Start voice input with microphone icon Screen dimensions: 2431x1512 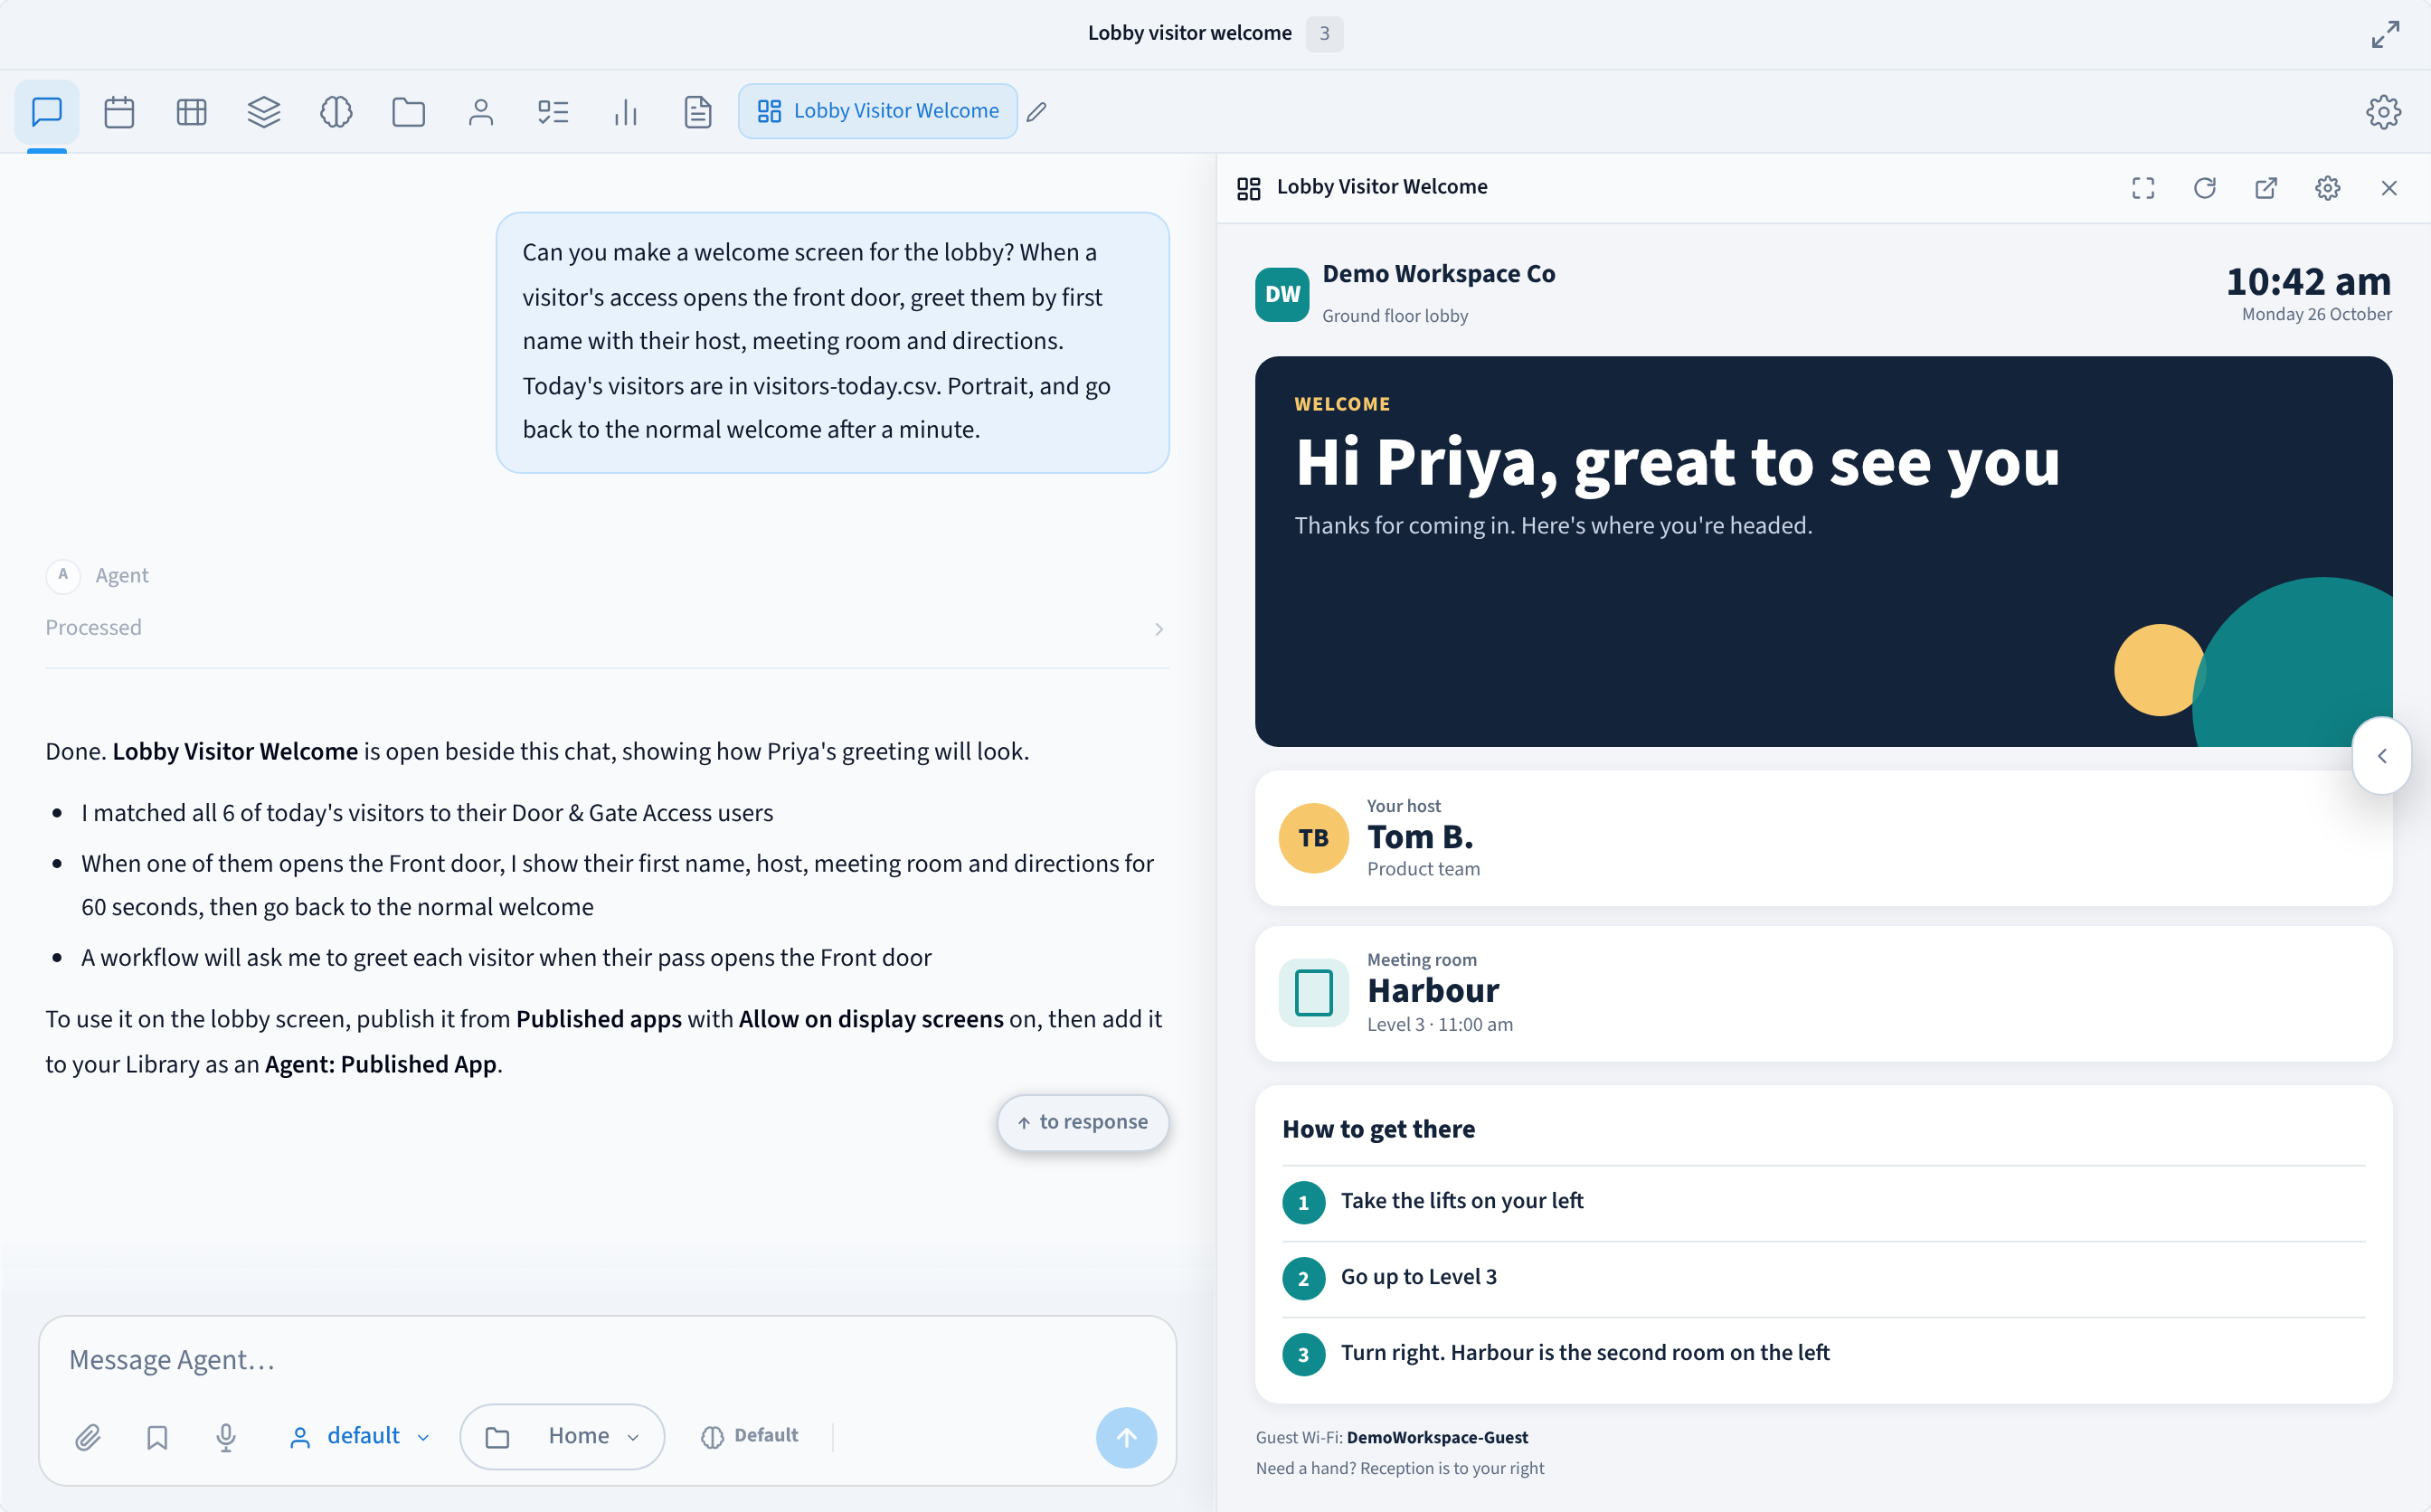pyautogui.click(x=226, y=1437)
